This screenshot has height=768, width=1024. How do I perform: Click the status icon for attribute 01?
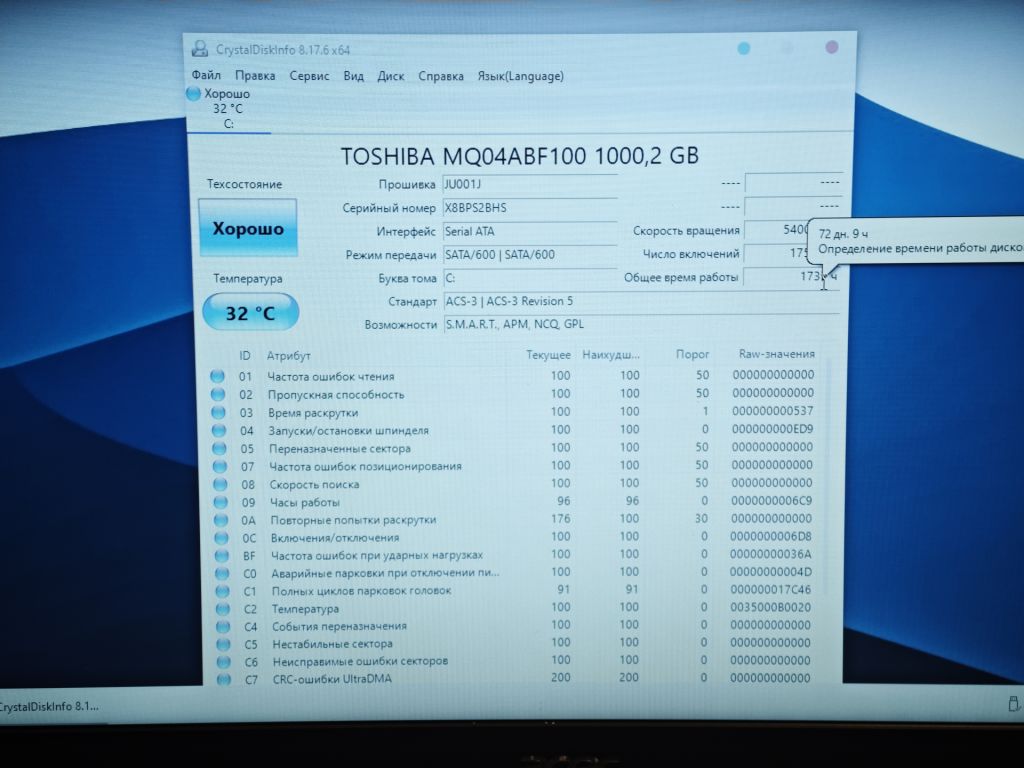217,376
